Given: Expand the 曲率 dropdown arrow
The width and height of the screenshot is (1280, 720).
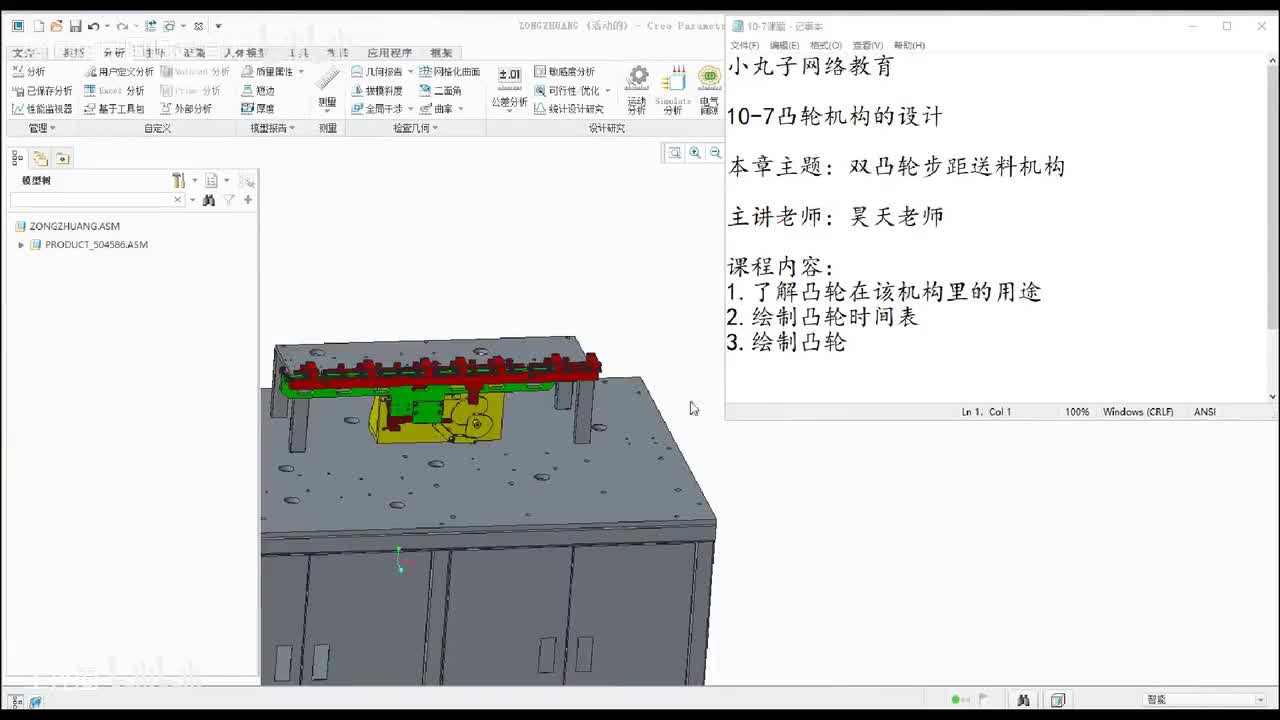Looking at the screenshot, I should (x=460, y=109).
